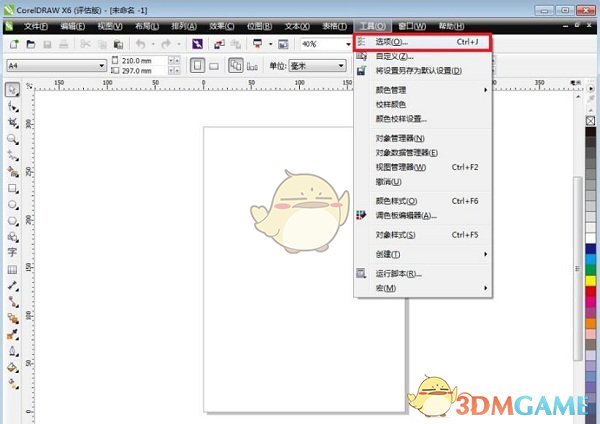Select the Outline pen tool
The height and width of the screenshot is (424, 600).
click(x=13, y=351)
